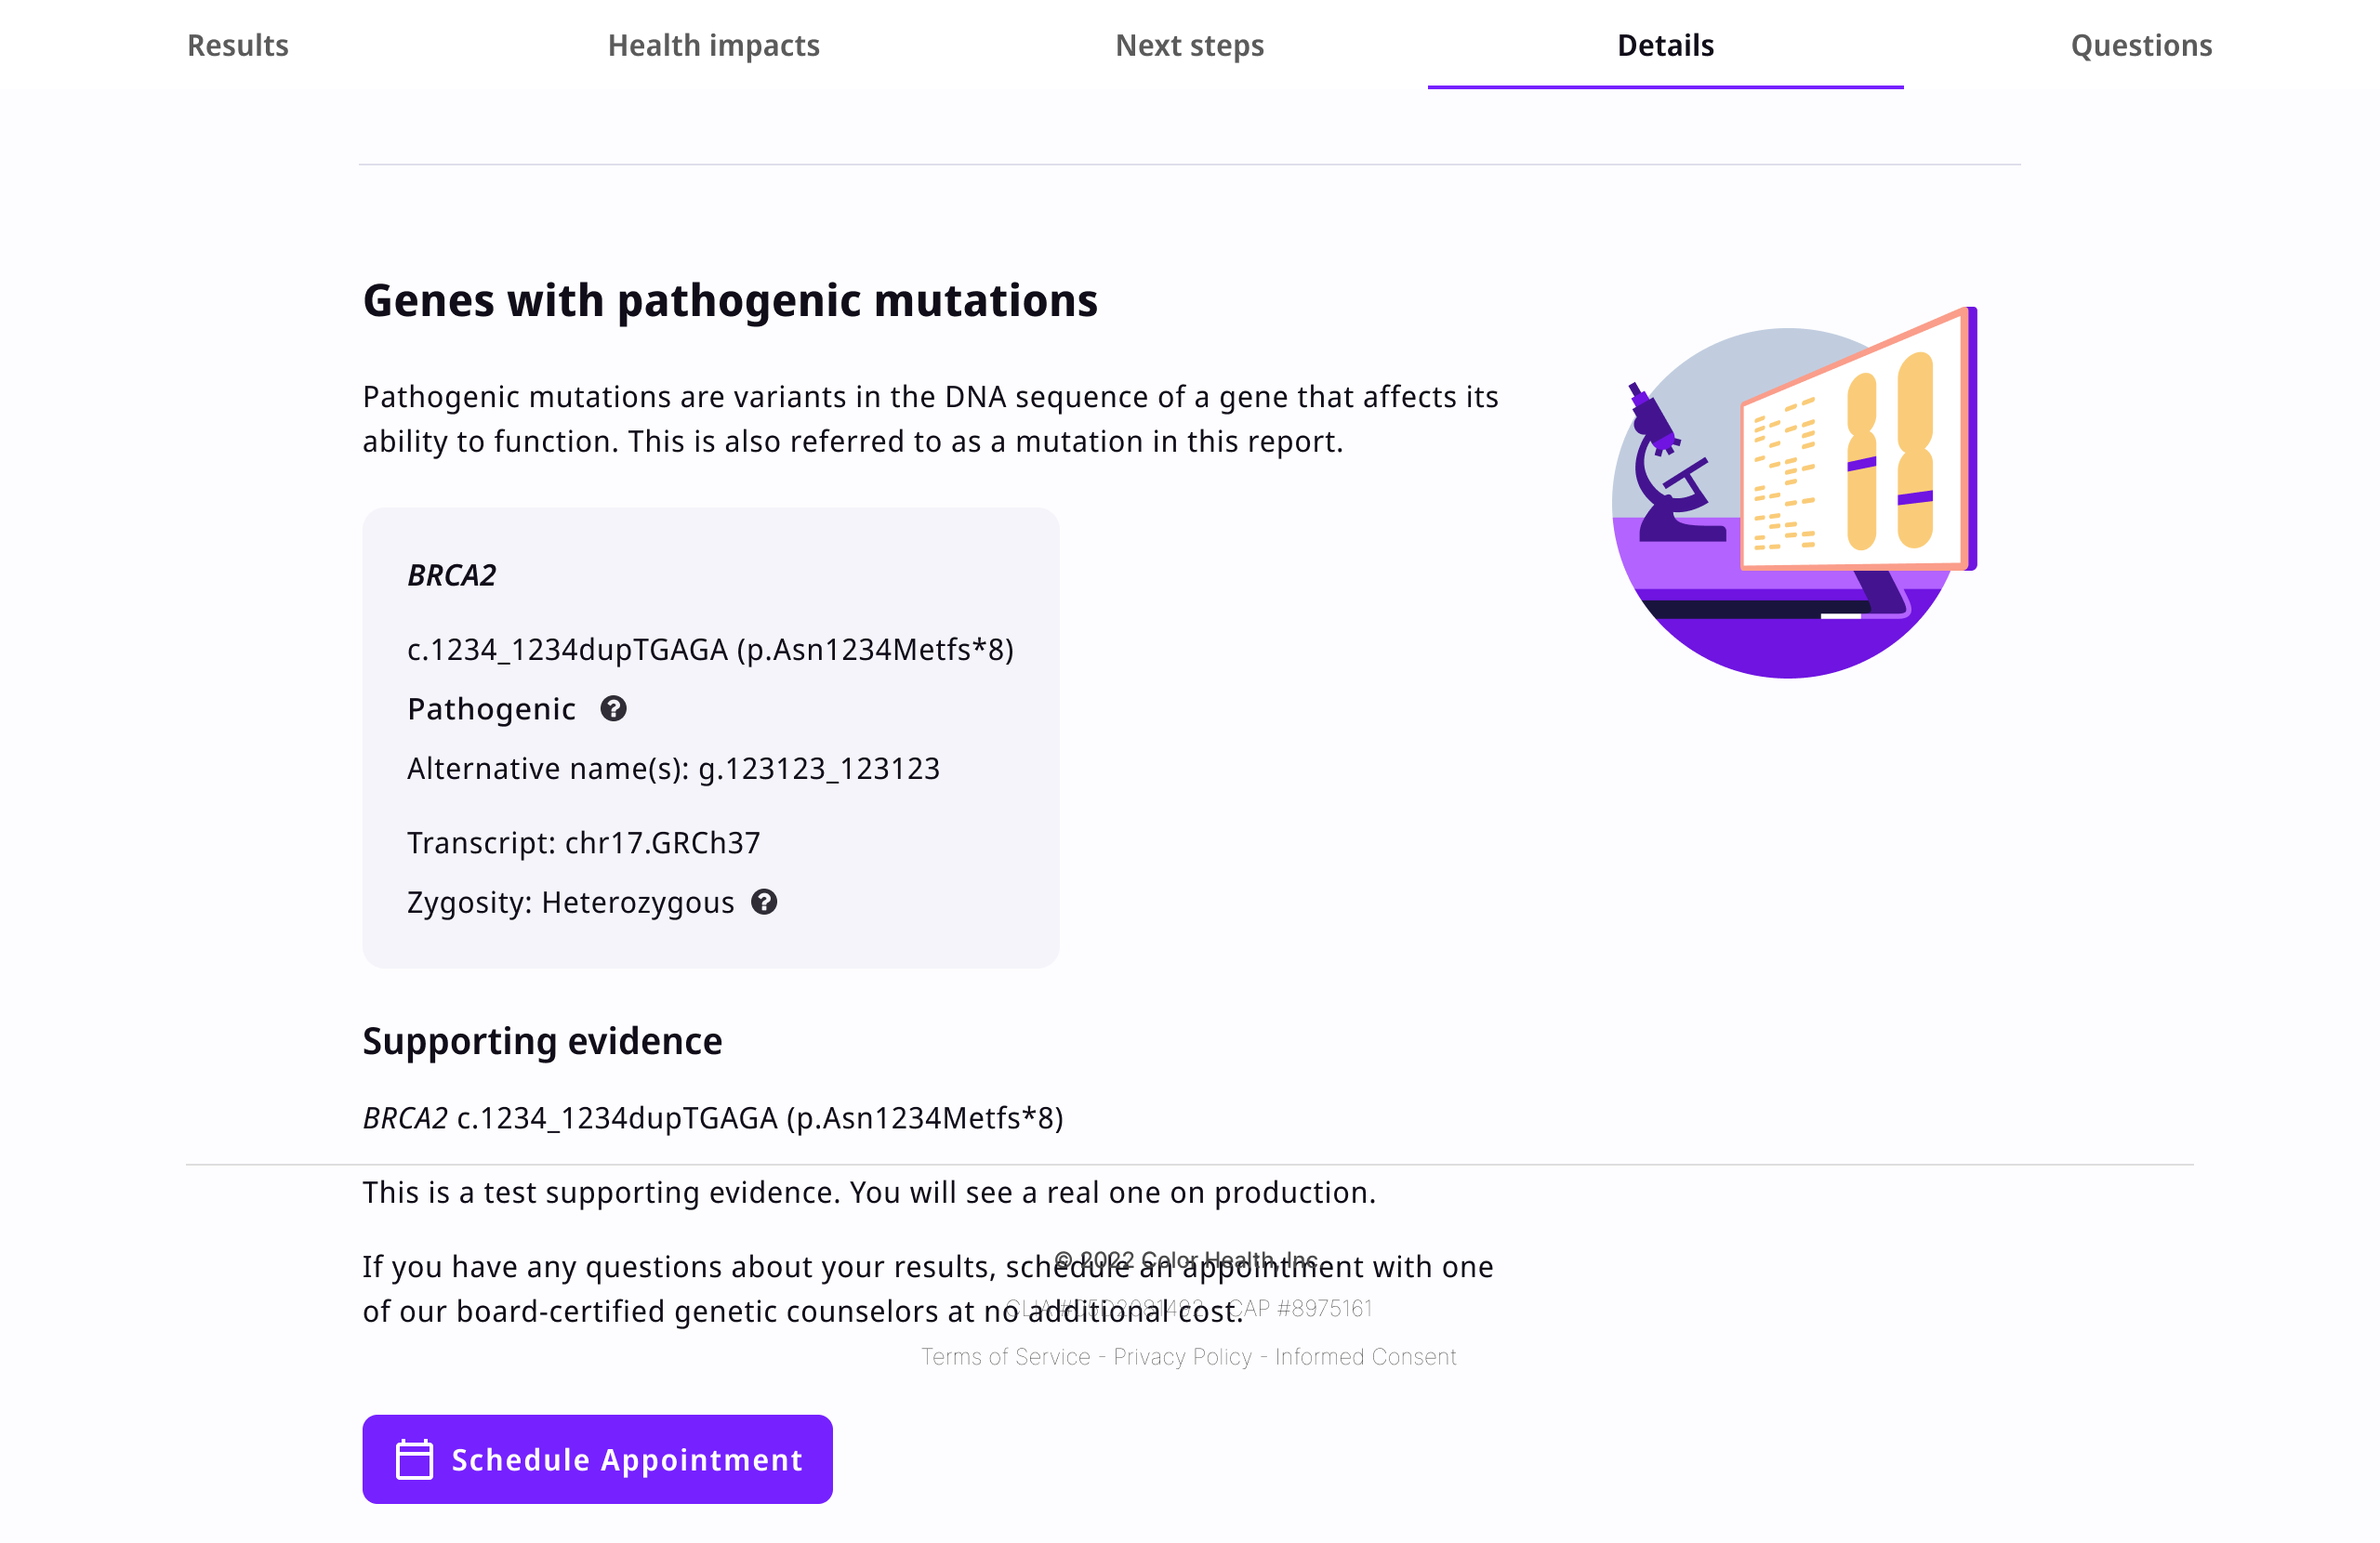Click the Genes with pathogenic mutations heading
Viewport: 2380px width, 1543px height.
pyautogui.click(x=730, y=301)
